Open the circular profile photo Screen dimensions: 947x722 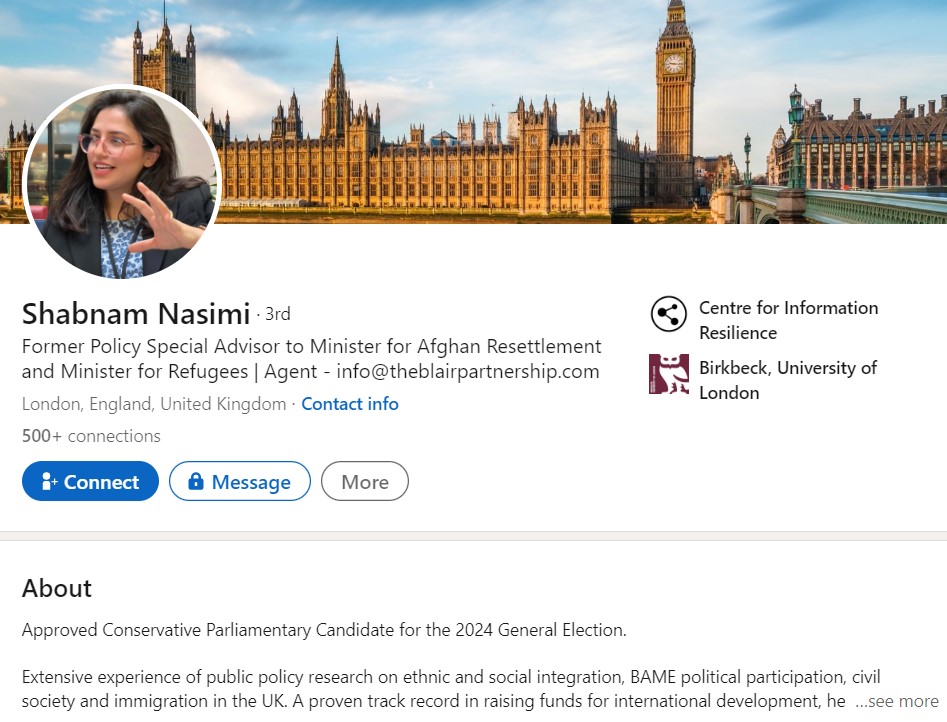121,182
